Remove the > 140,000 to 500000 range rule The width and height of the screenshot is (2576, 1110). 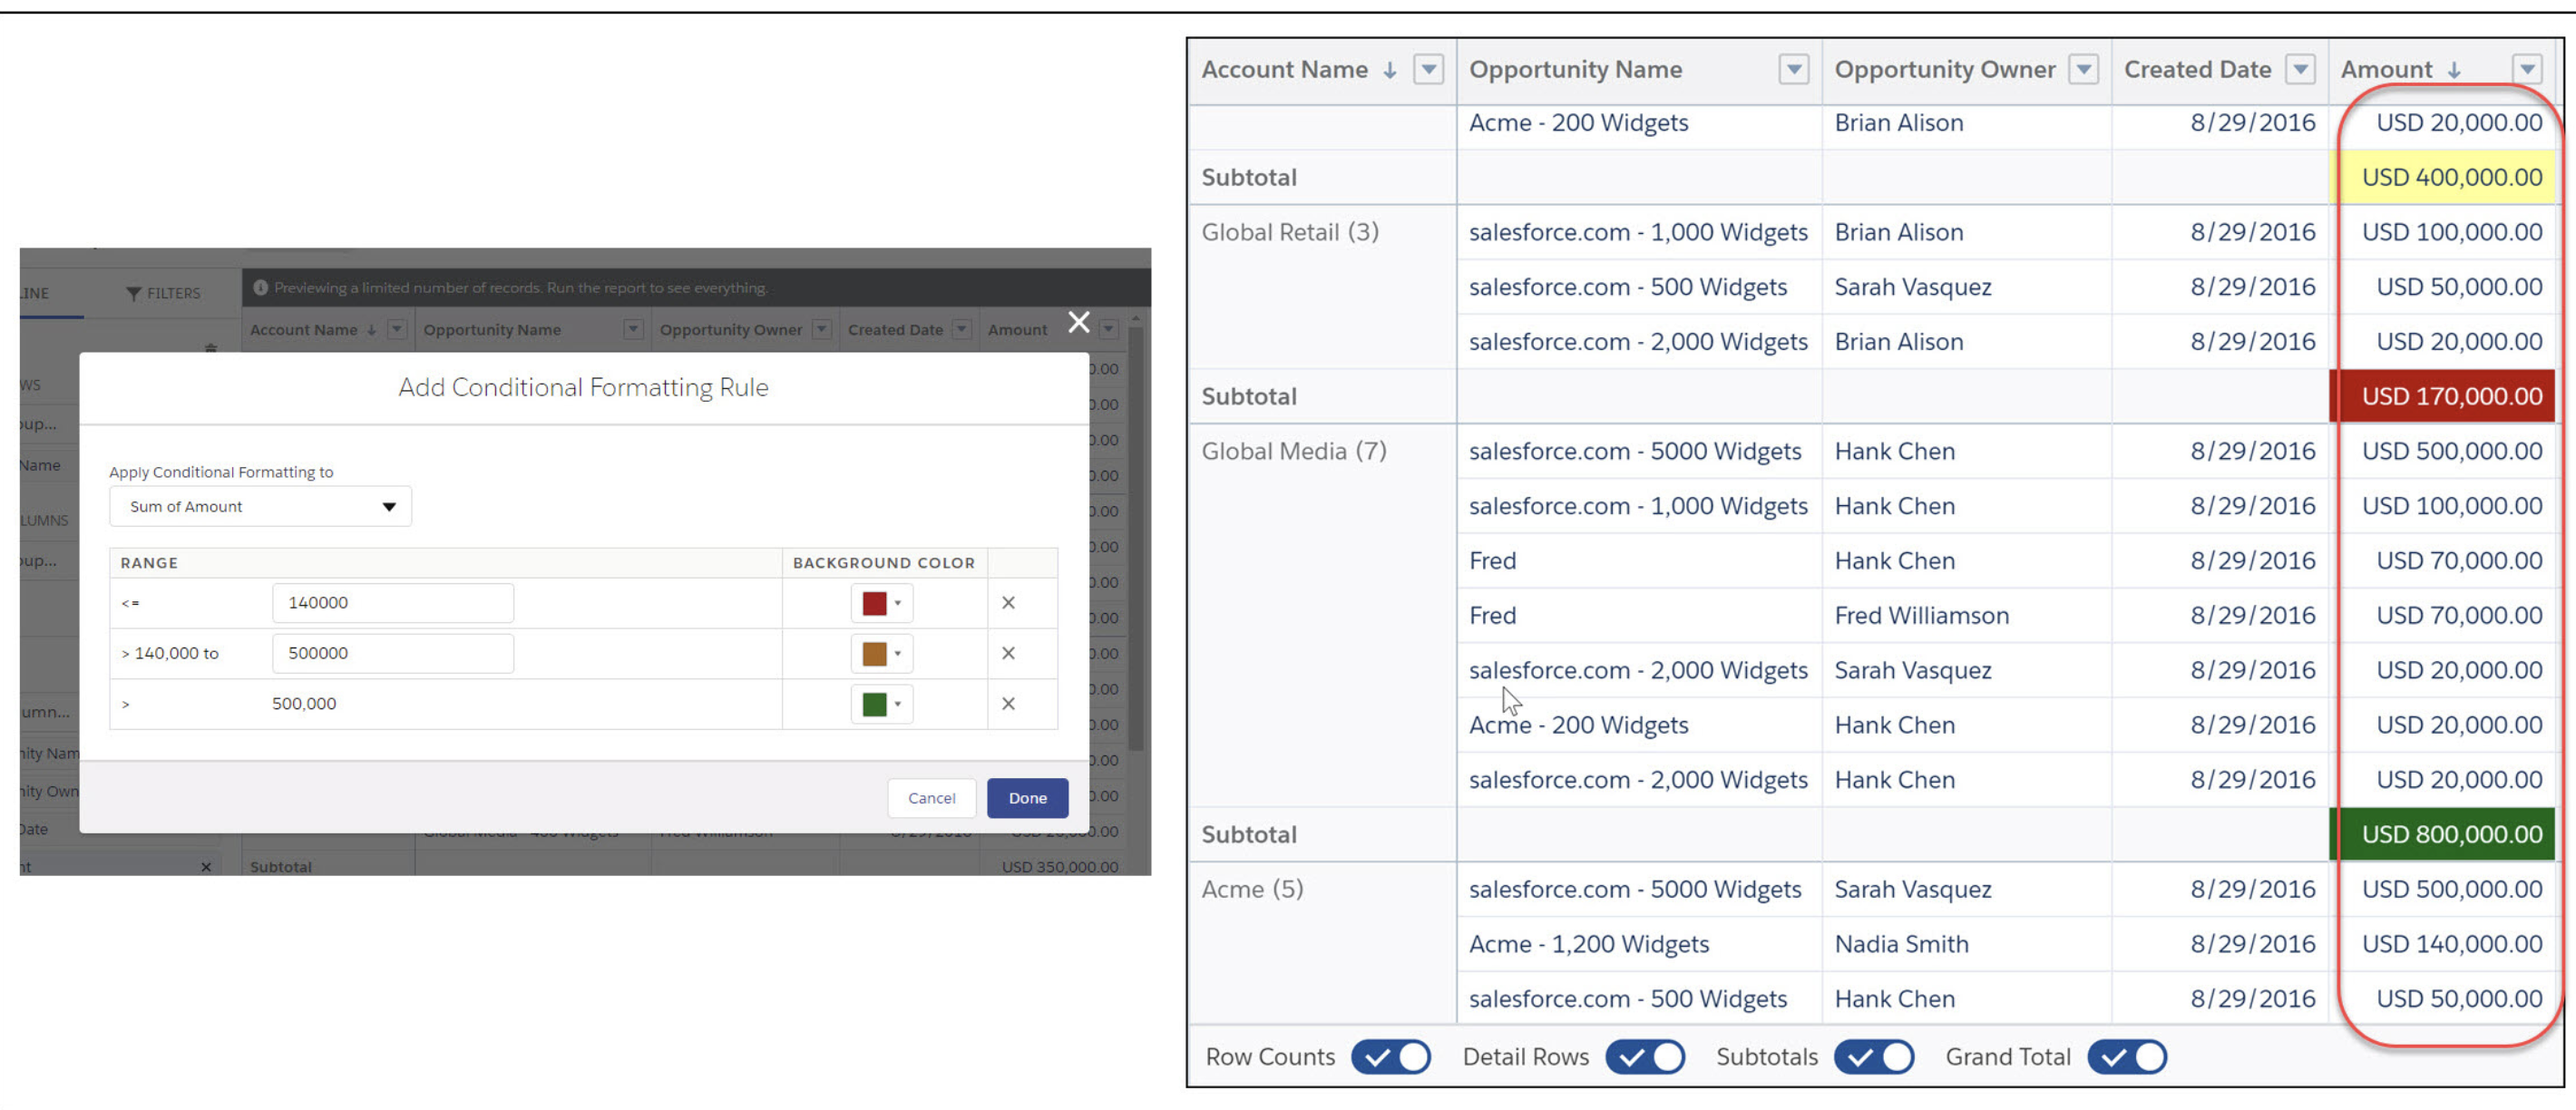click(1008, 653)
